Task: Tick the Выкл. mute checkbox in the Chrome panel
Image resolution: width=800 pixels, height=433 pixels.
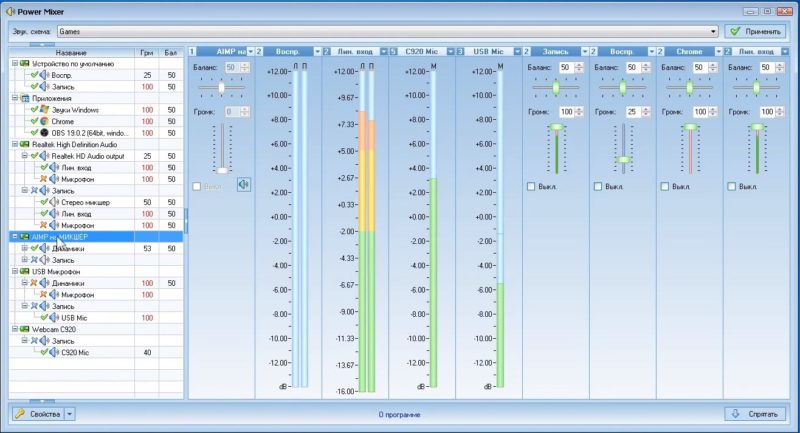Action: tap(666, 186)
